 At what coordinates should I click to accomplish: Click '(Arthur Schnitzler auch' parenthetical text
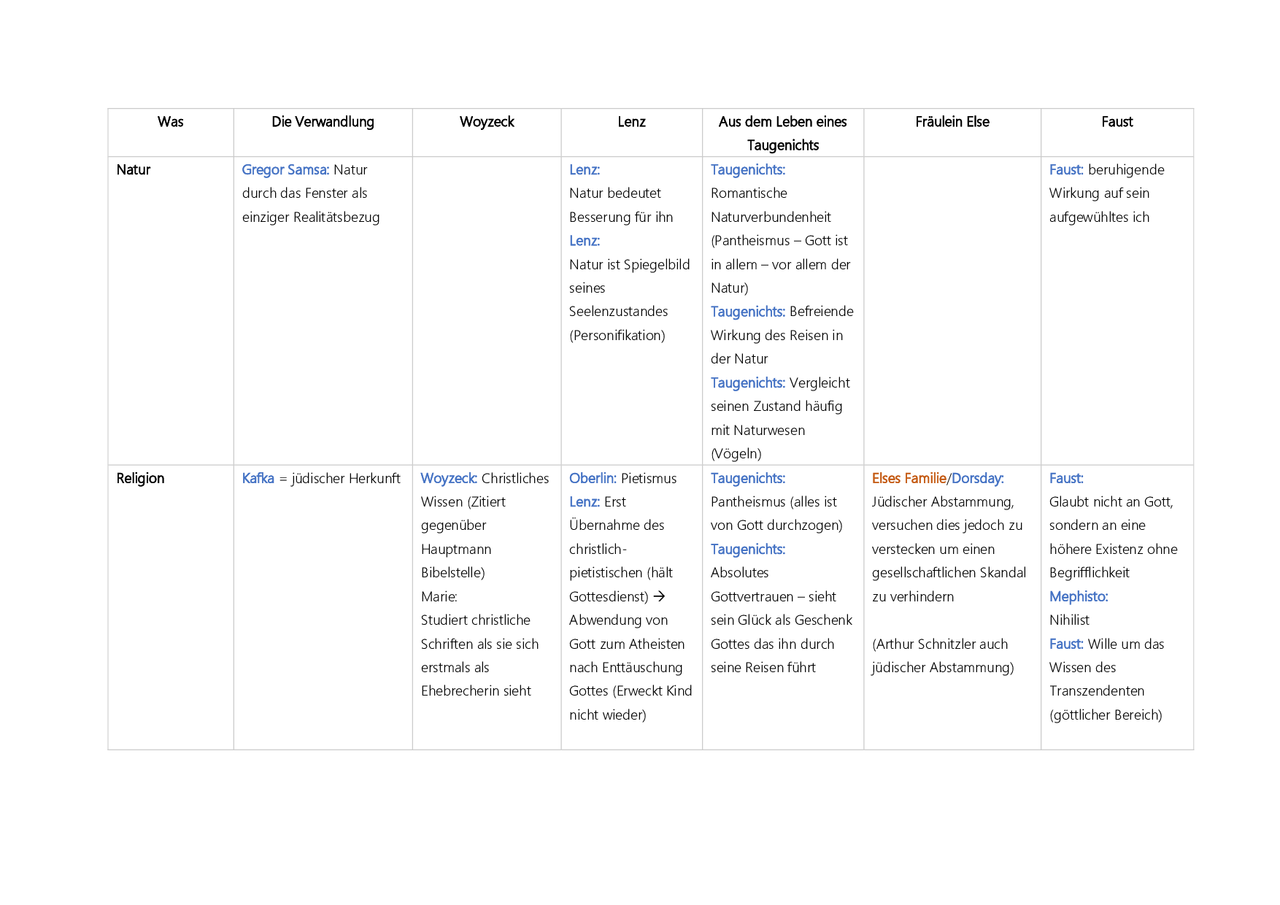click(x=940, y=644)
